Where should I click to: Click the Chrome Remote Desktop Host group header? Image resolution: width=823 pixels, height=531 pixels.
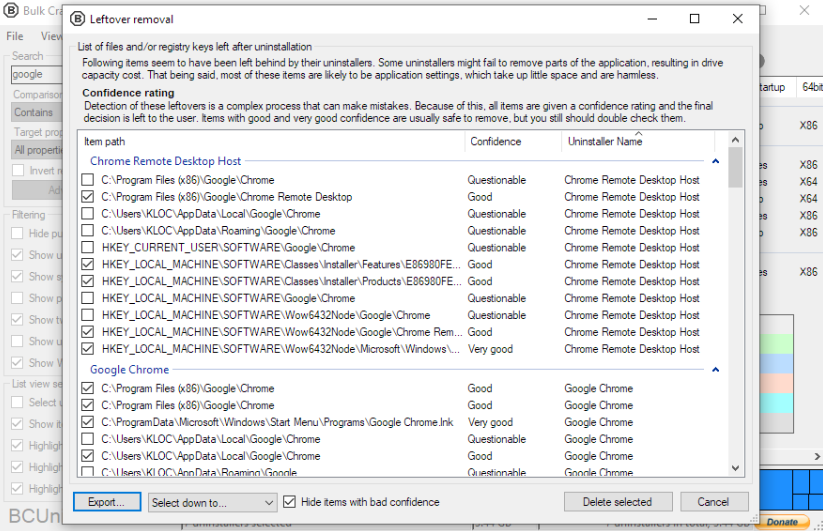[165, 161]
